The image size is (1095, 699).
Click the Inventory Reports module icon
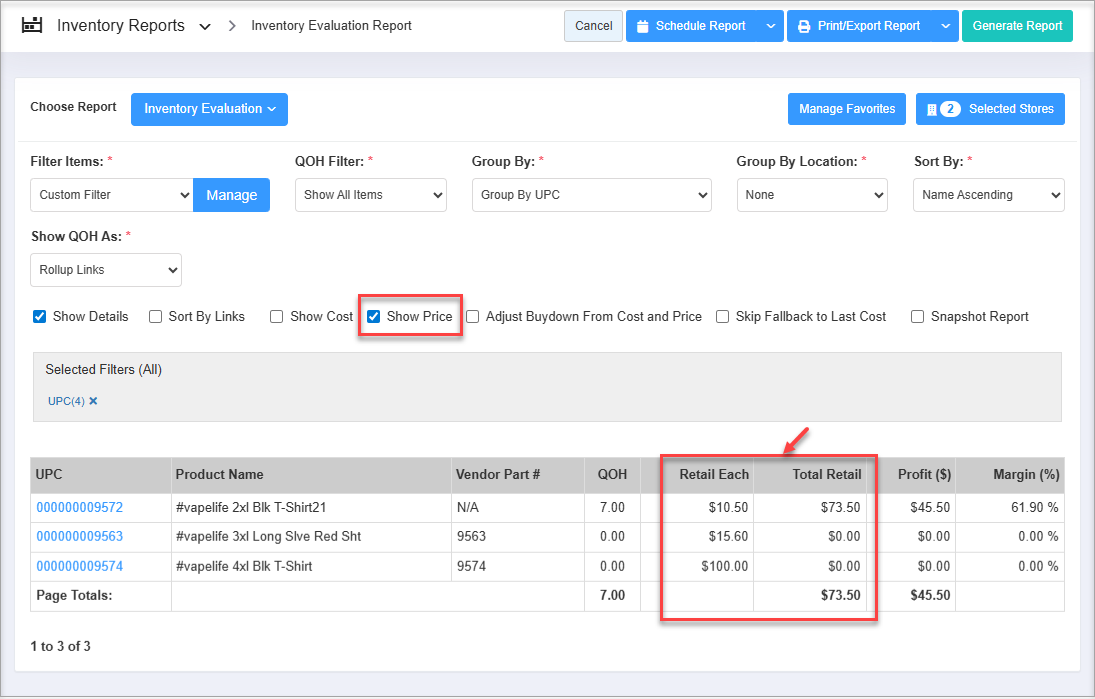pyautogui.click(x=32, y=26)
